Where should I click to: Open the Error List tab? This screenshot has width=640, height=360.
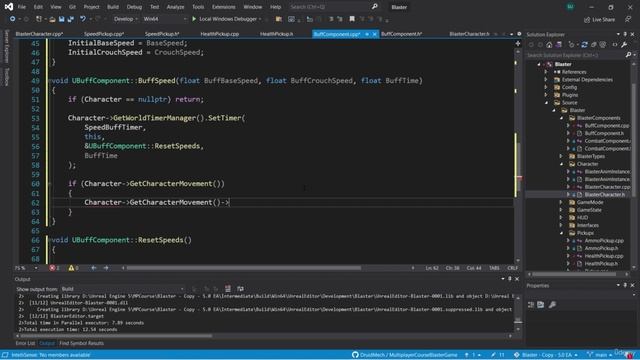(x=25, y=343)
